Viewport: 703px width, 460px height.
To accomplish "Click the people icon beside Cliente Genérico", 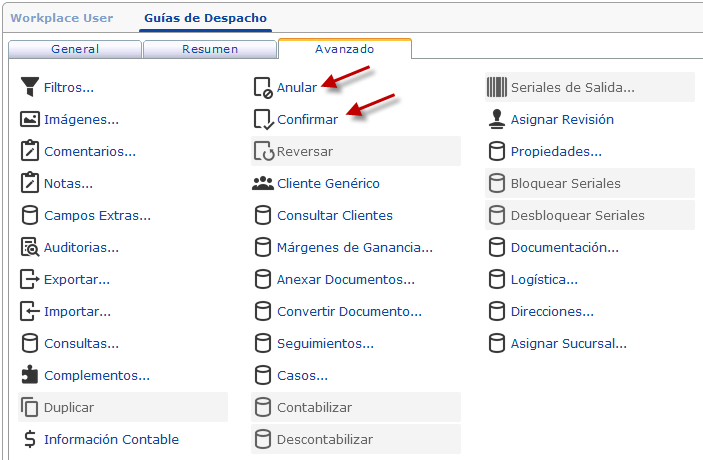I will pyautogui.click(x=262, y=183).
